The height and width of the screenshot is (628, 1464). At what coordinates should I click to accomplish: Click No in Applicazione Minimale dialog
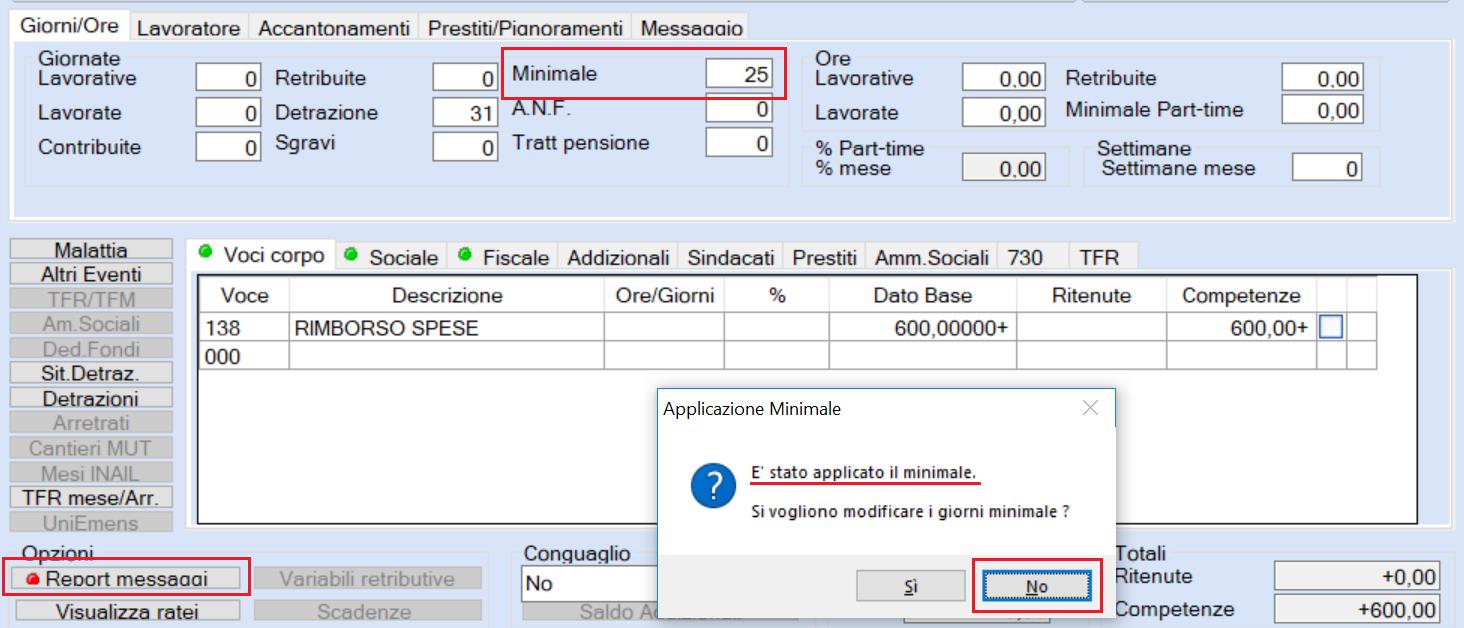[1037, 586]
